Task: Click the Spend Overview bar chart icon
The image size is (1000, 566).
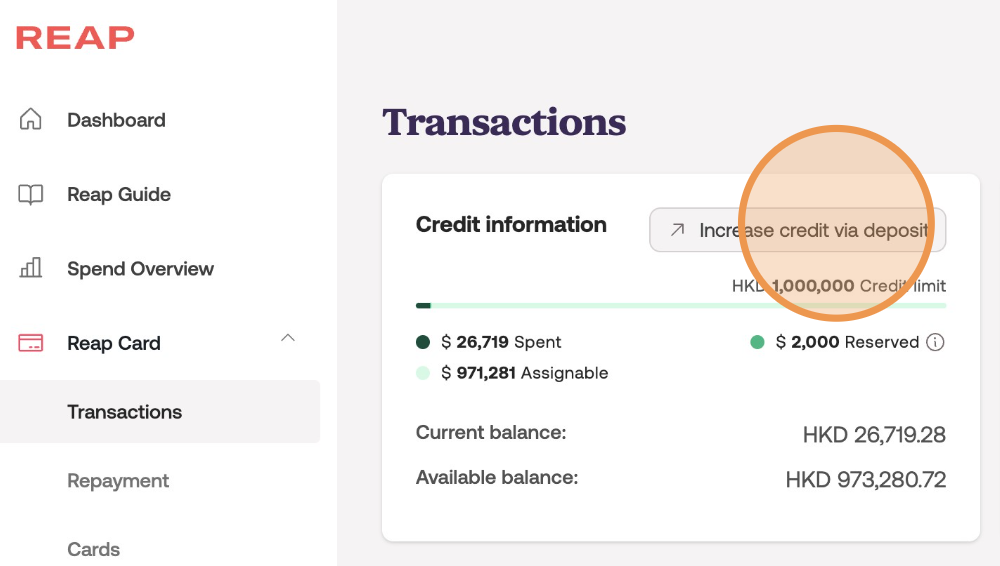Action: point(31,268)
